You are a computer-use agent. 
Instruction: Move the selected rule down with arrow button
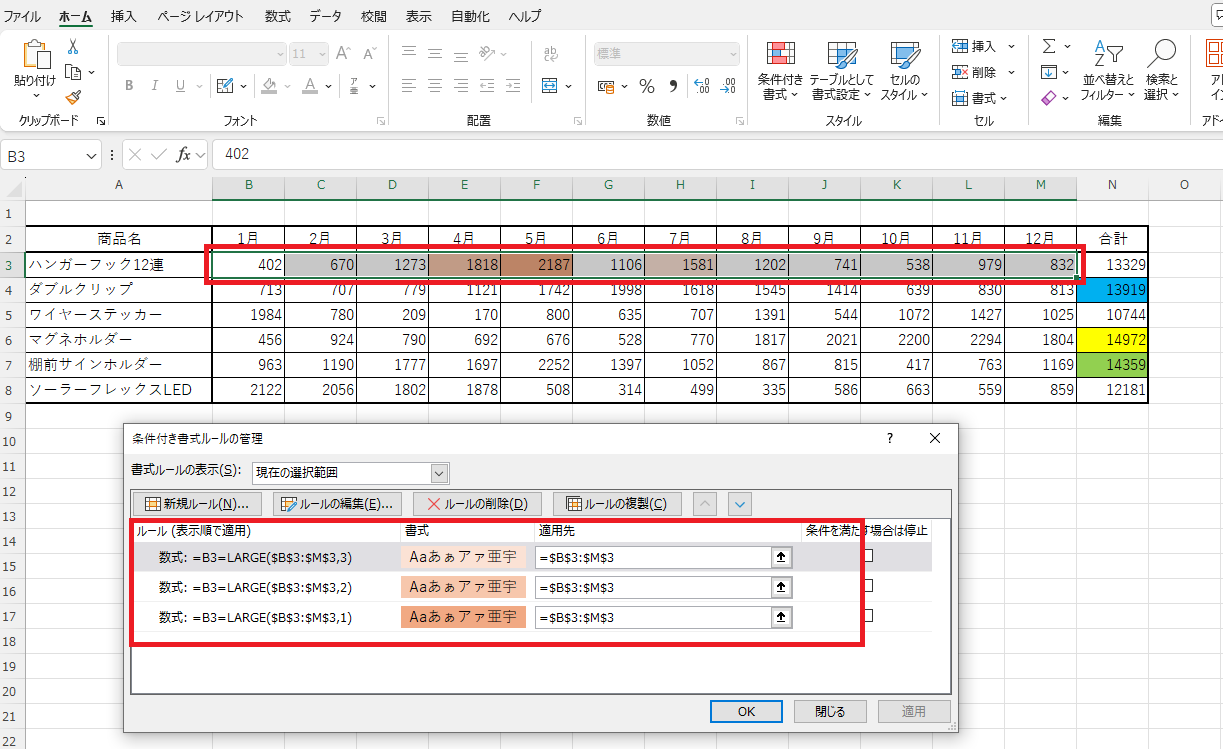tap(740, 504)
